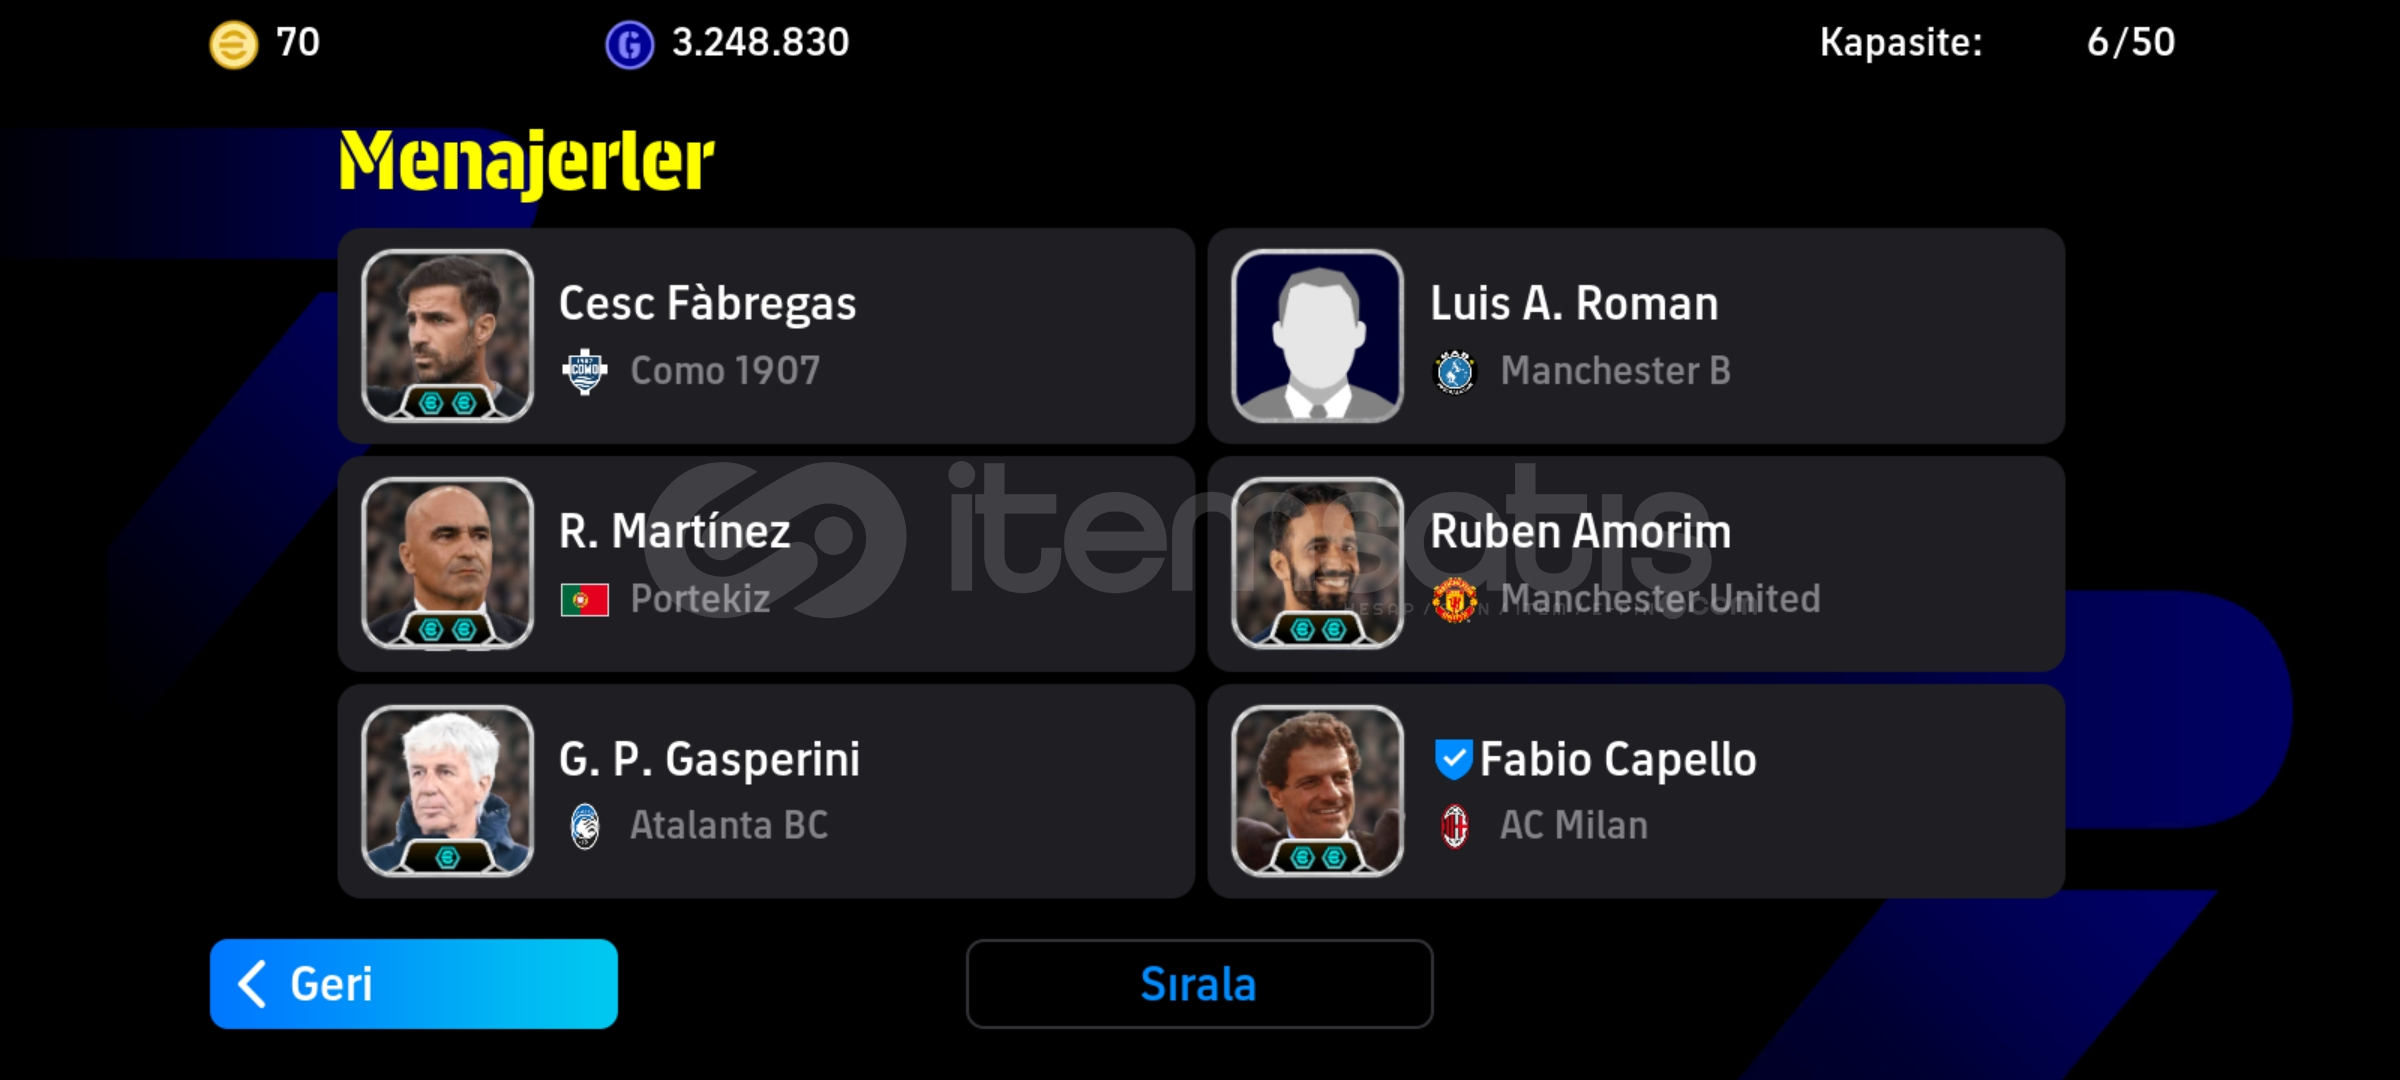Click the blue GP currency icon
Viewport: 2400px width, 1080px height.
click(629, 45)
